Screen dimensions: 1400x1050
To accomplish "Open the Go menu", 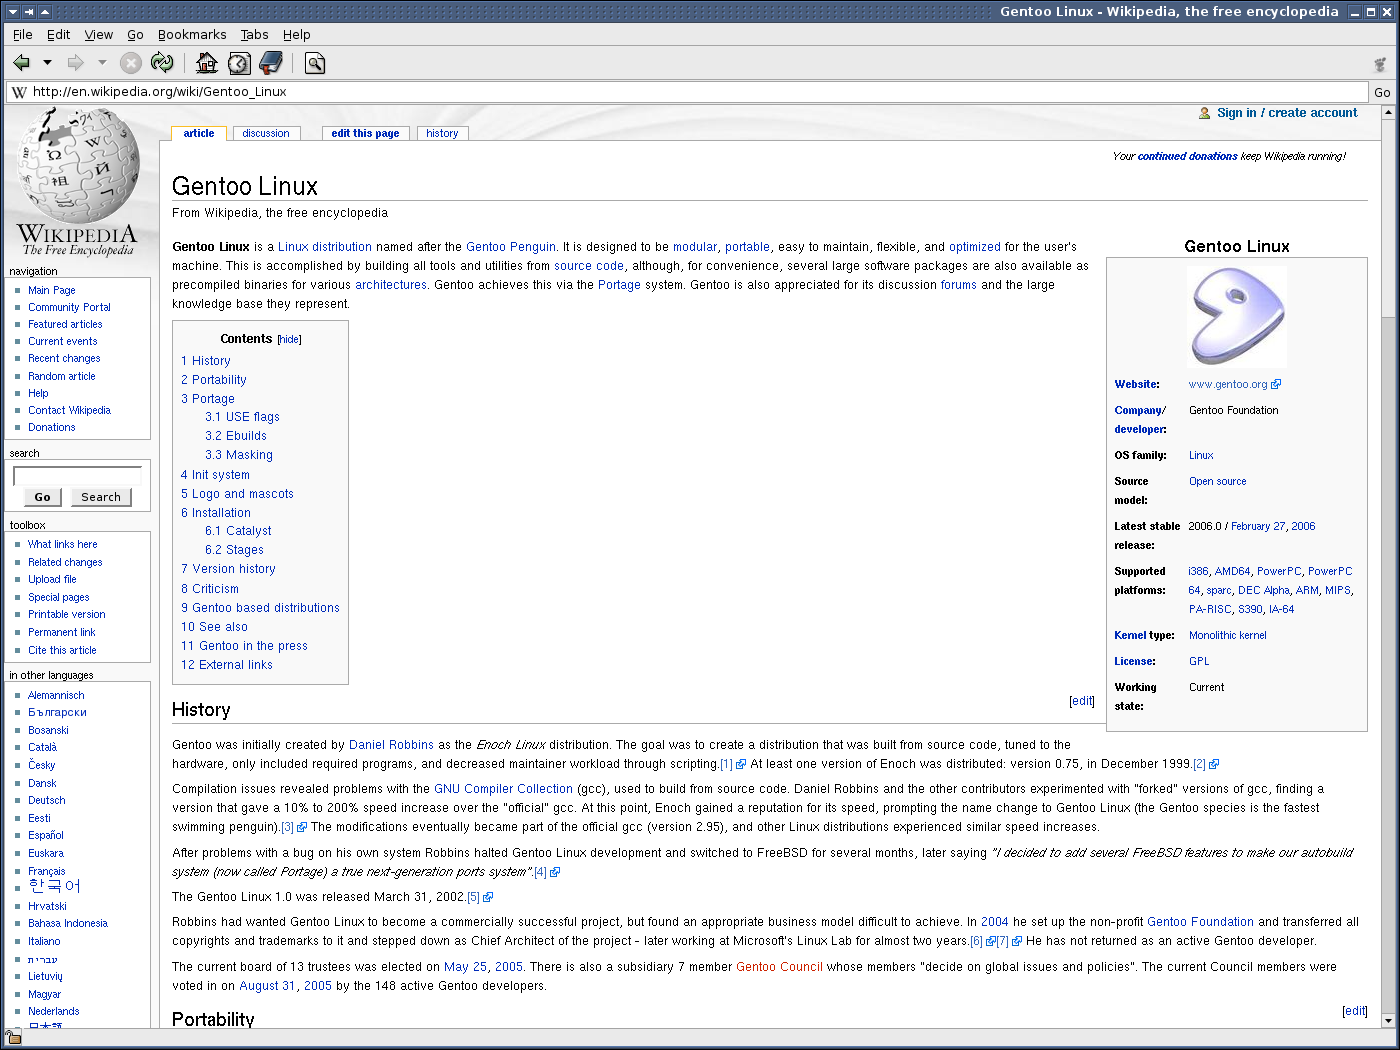I will pos(135,34).
